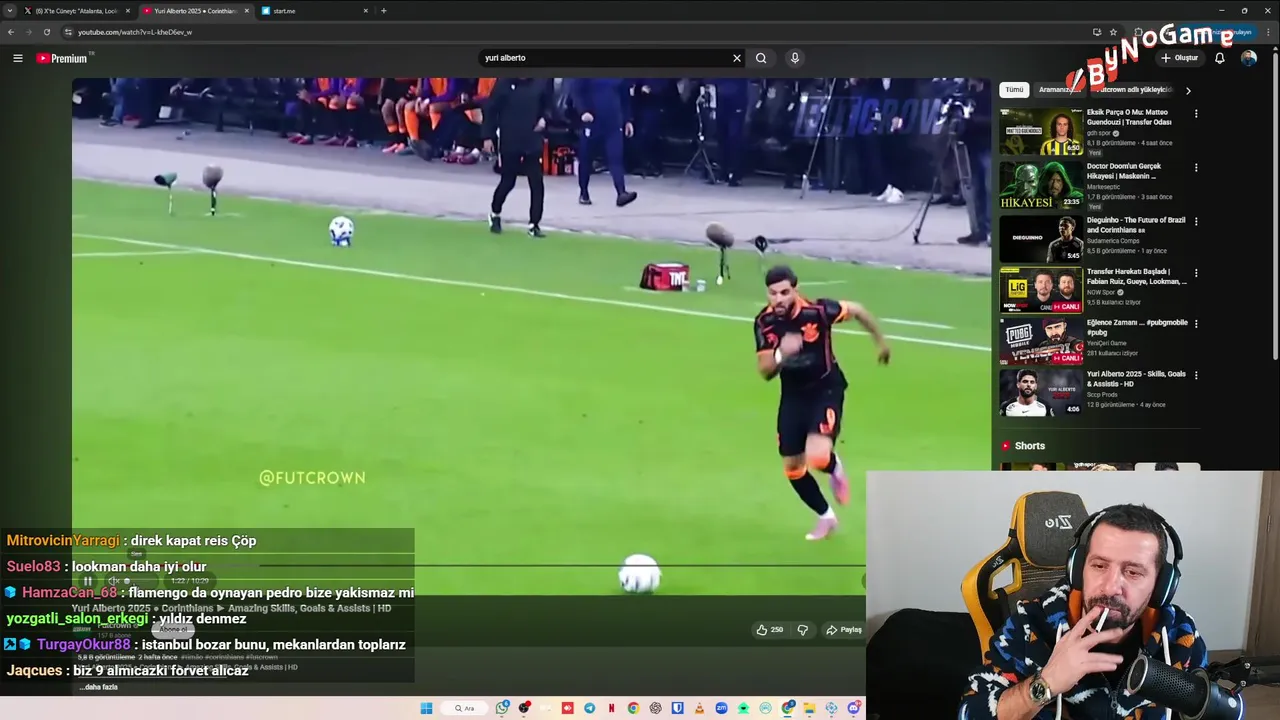Show more filter chips with right chevron
Image resolution: width=1280 pixels, height=720 pixels.
point(1188,90)
